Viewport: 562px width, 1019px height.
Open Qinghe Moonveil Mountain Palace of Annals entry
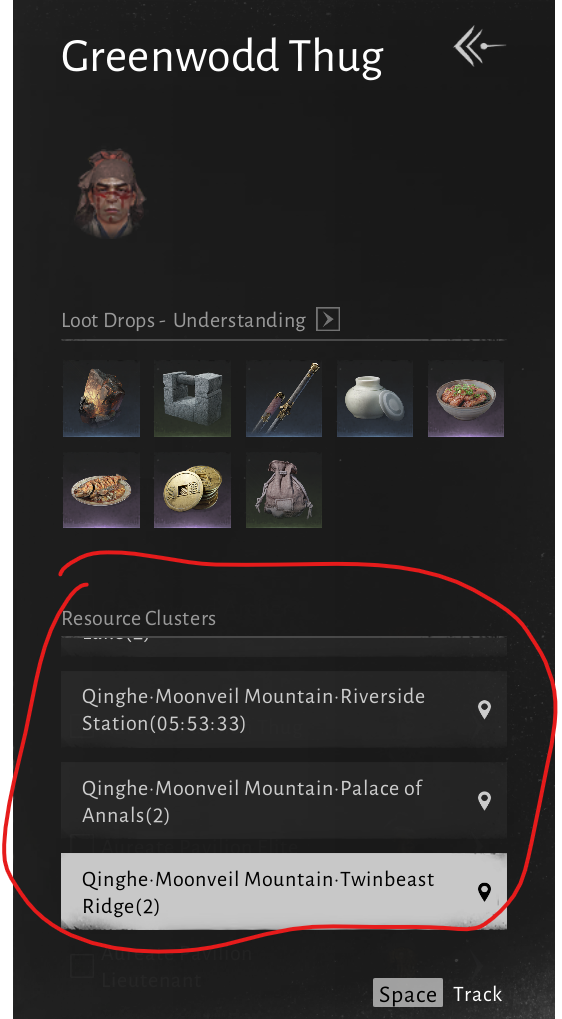click(x=284, y=801)
